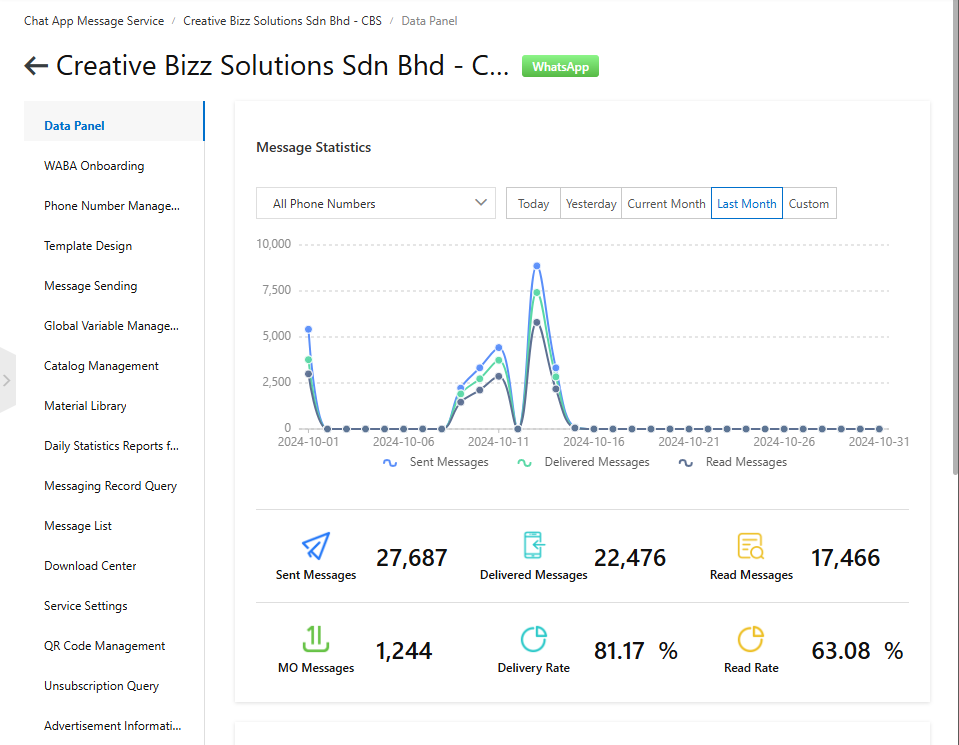This screenshot has height=745, width=959.
Task: Select the Custom date range option
Action: pos(809,203)
